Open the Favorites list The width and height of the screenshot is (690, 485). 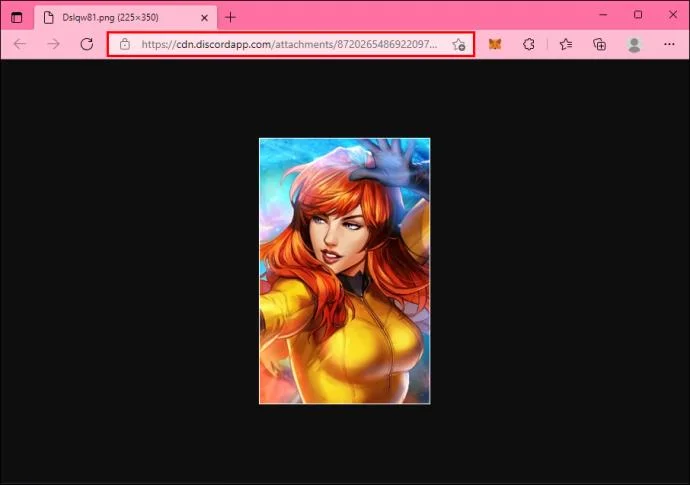point(566,44)
